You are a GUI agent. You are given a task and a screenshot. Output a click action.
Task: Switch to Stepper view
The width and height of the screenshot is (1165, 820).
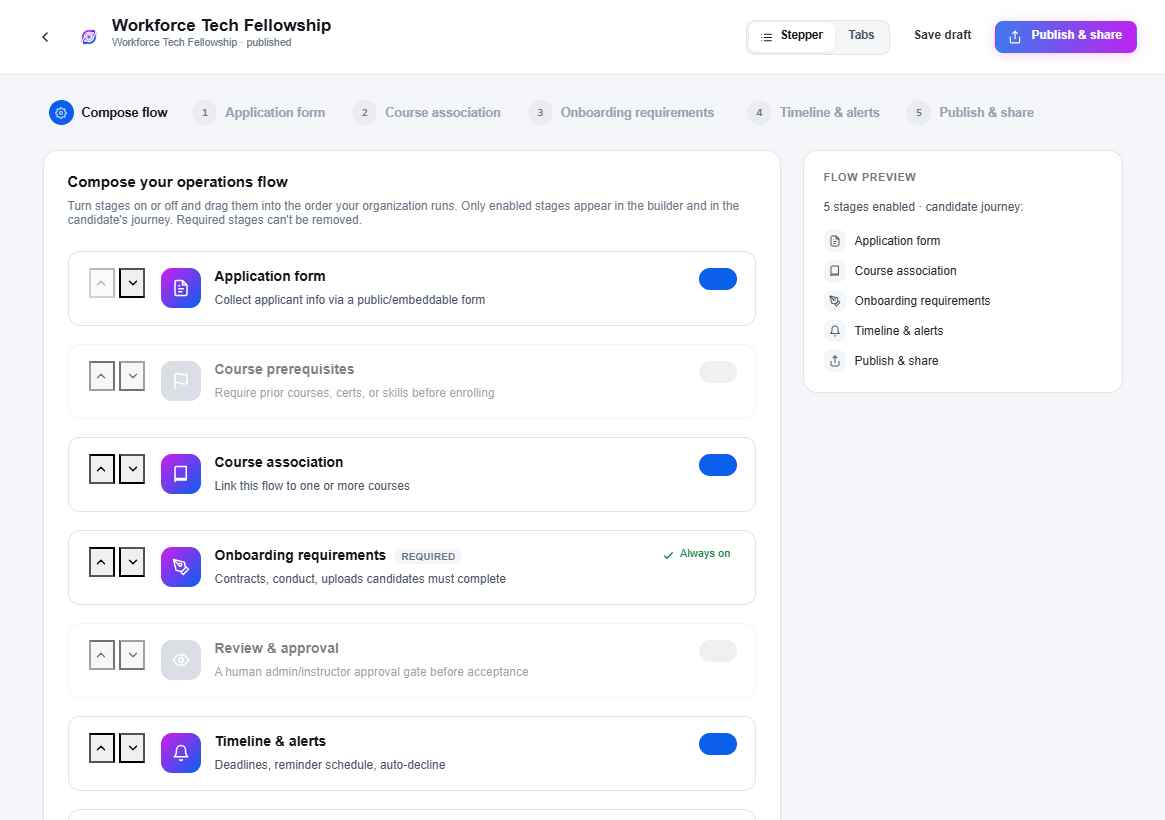[x=792, y=36]
